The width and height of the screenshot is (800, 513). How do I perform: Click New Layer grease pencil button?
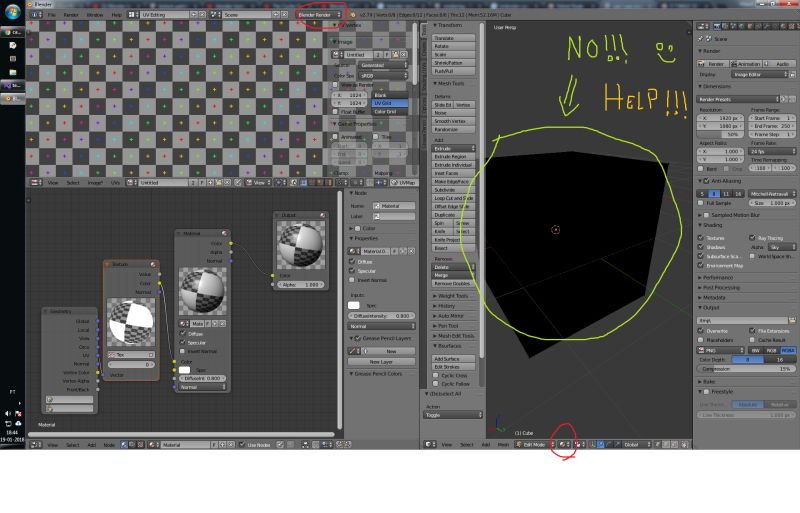coord(381,362)
